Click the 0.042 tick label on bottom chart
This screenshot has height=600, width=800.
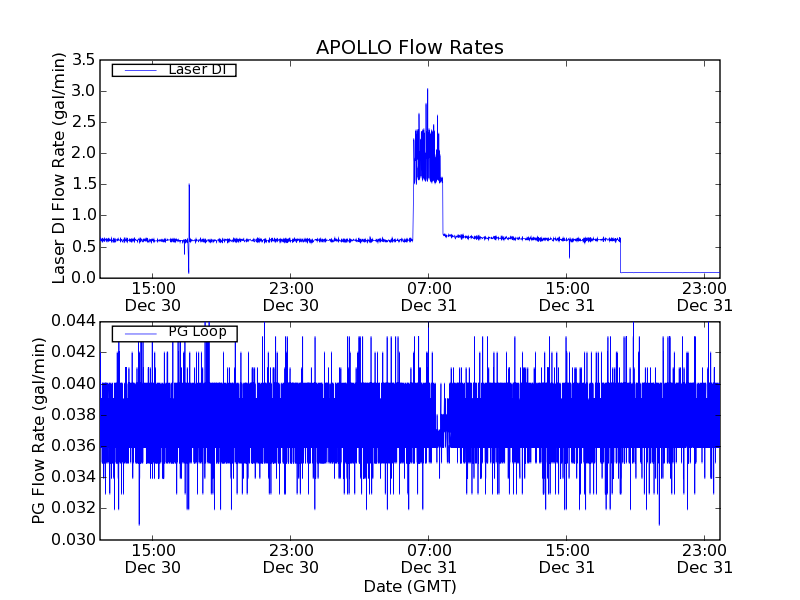click(73, 353)
